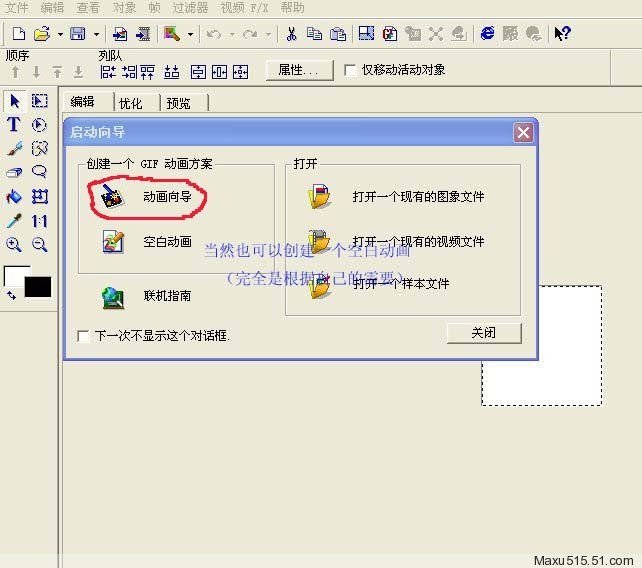Expand the Open folder dropdown arrow

[60, 34]
